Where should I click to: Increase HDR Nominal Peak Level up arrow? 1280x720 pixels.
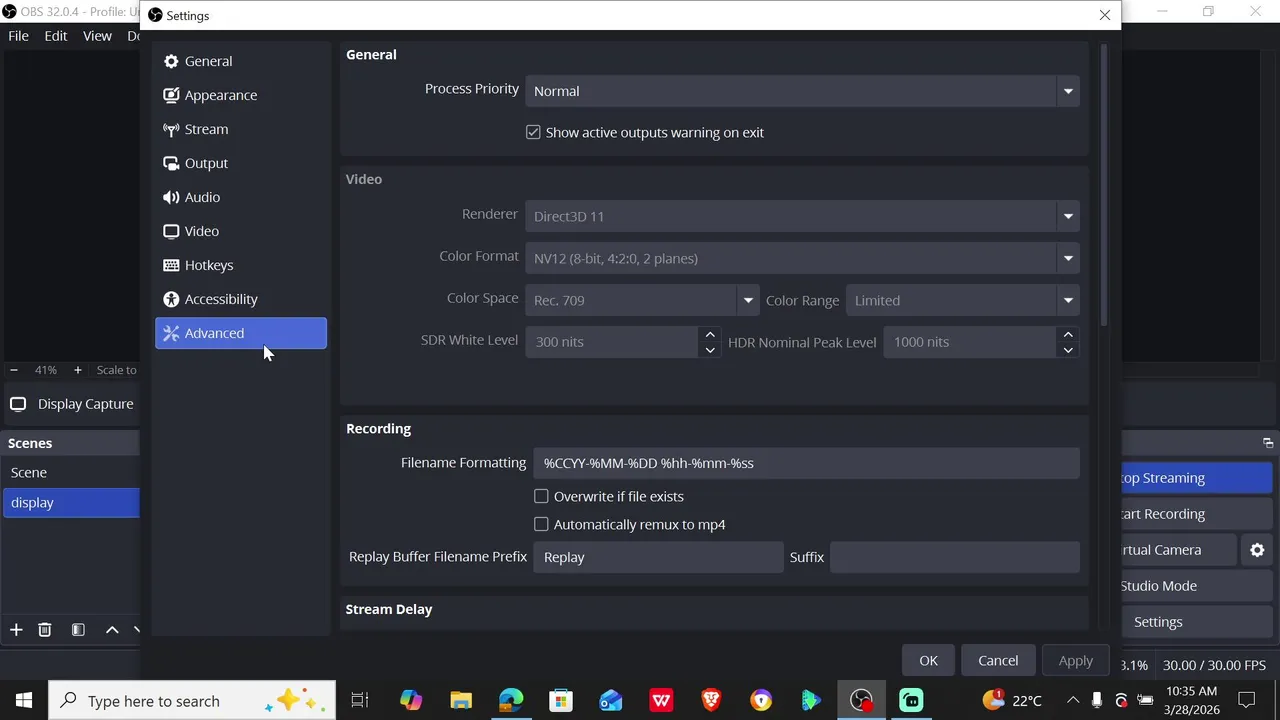click(x=1068, y=334)
